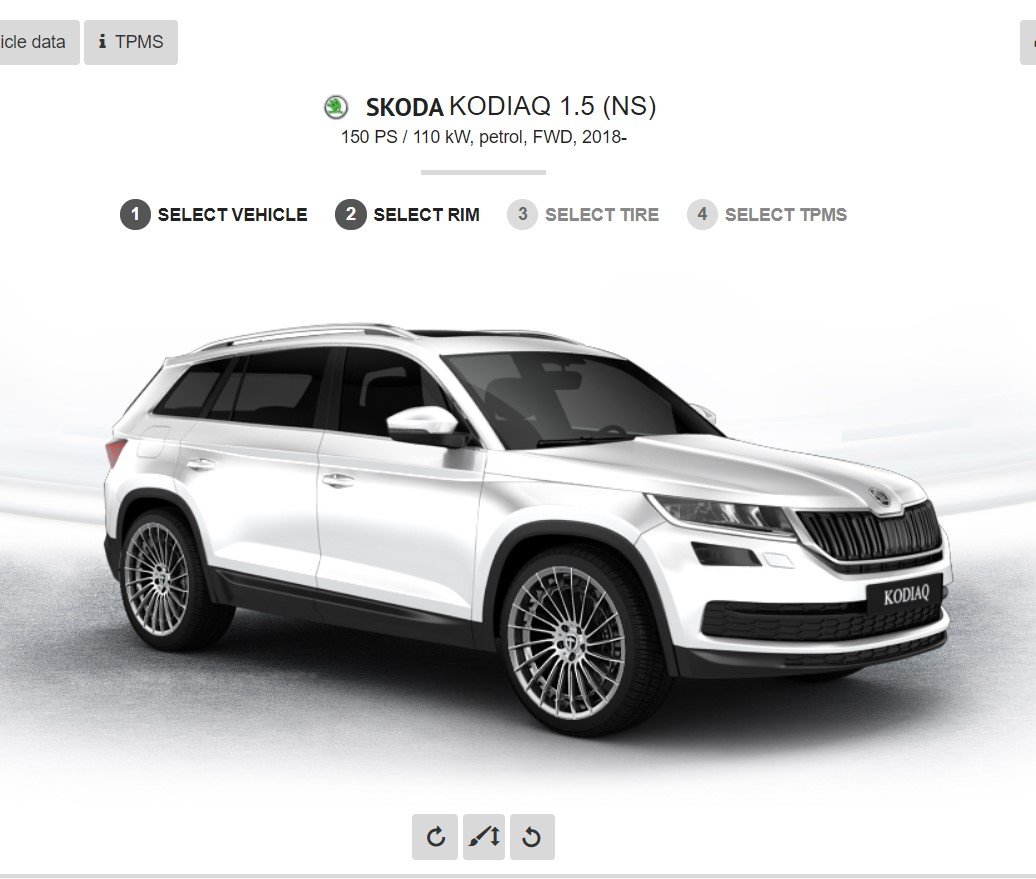Click the step 3 number circle
The width and height of the screenshot is (1036, 879).
[x=523, y=214]
